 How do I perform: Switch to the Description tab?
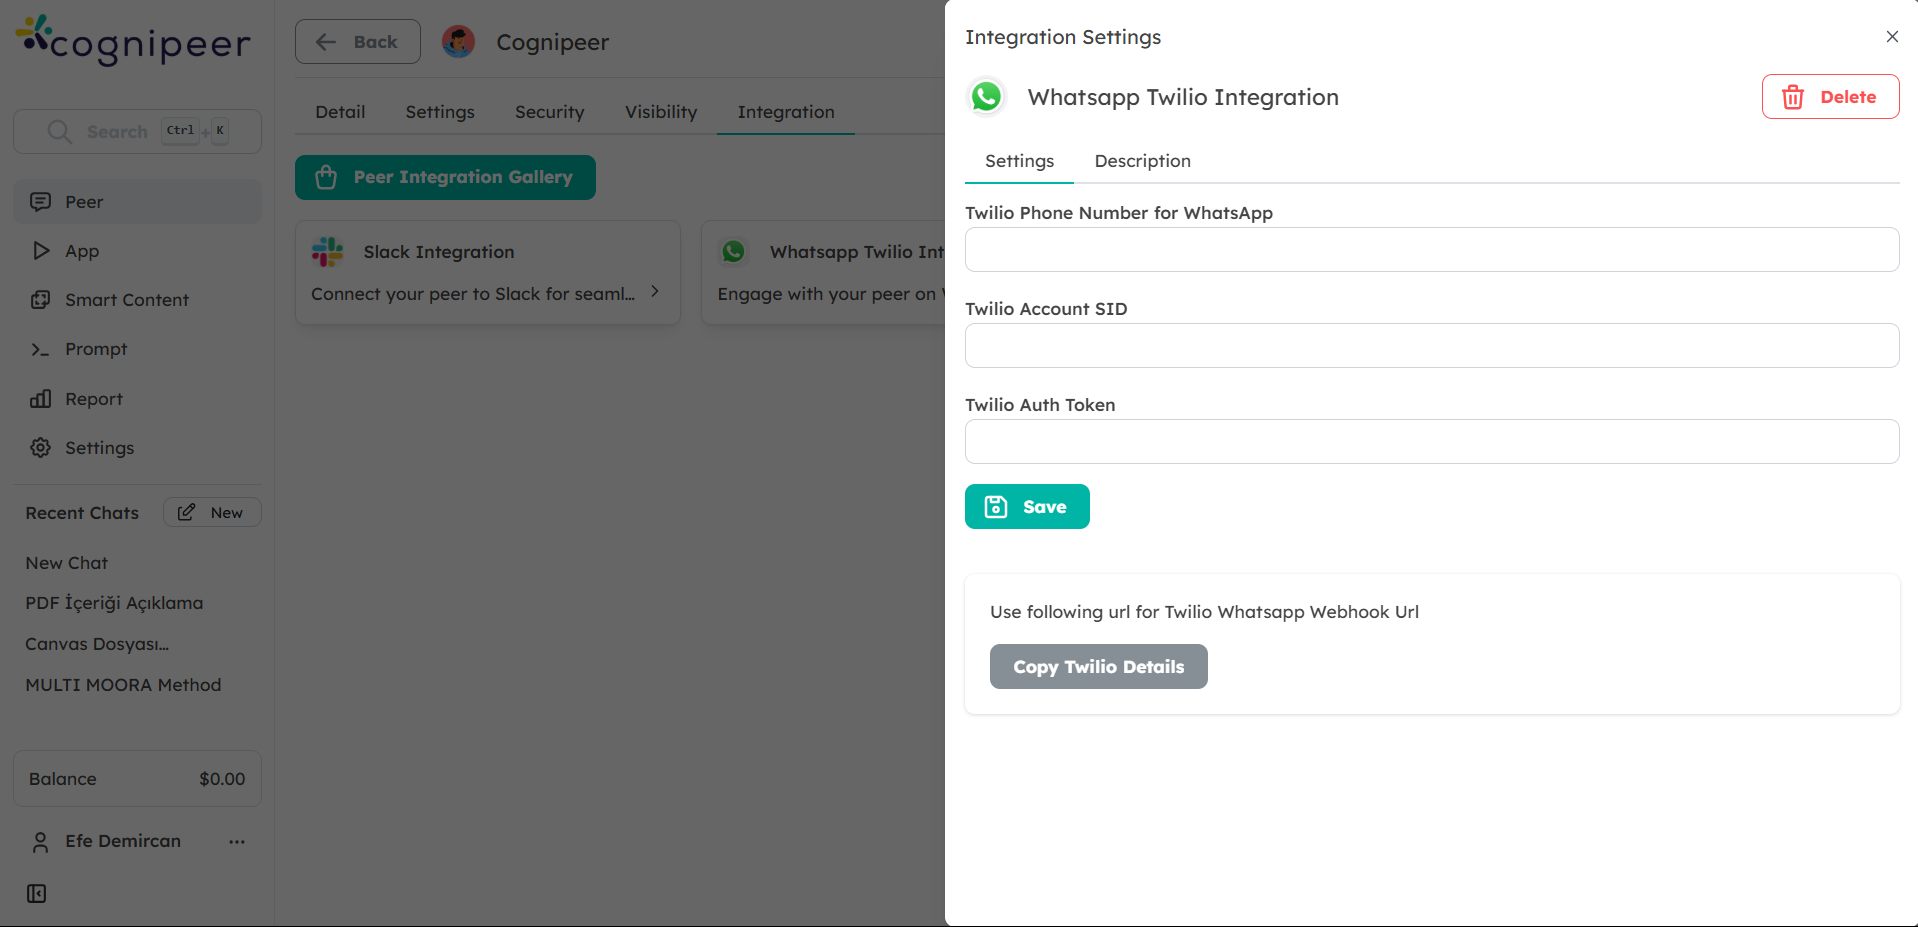[1142, 161]
